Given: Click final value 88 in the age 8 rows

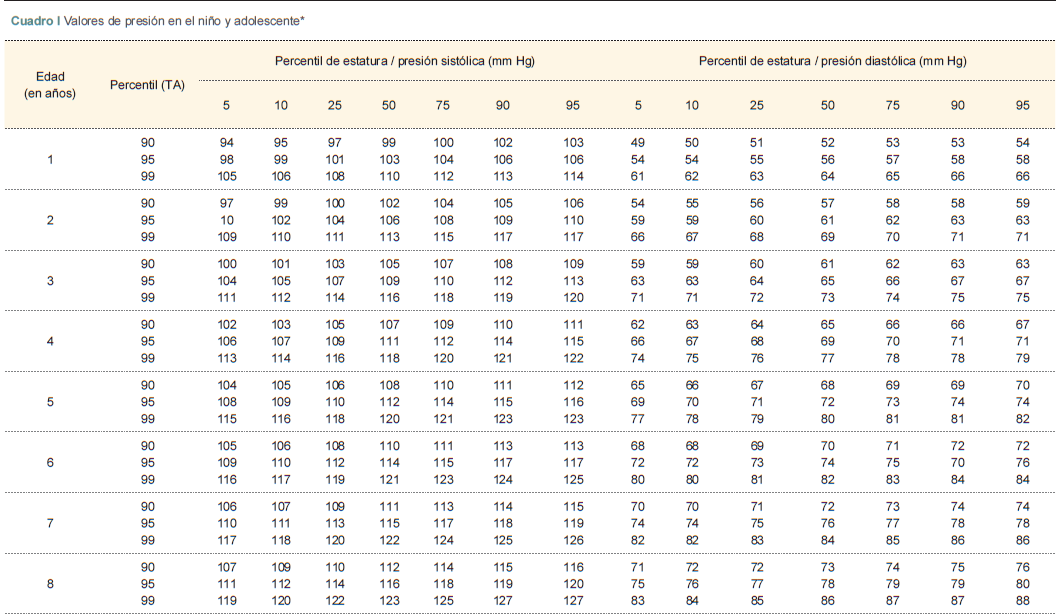Looking at the screenshot, I should (x=1022, y=600).
